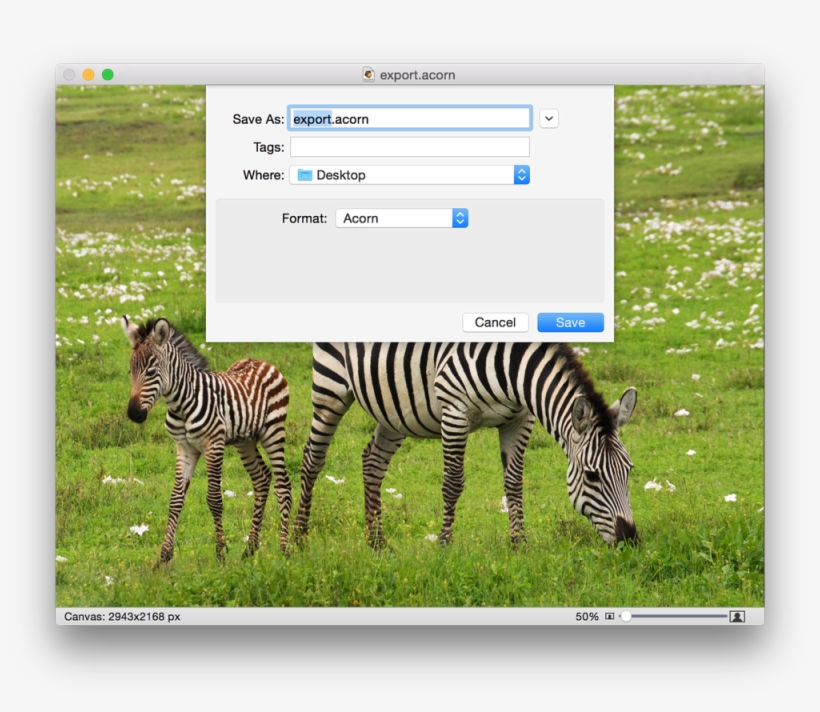Open the Where location dropdown
The height and width of the screenshot is (712, 820).
[409, 175]
